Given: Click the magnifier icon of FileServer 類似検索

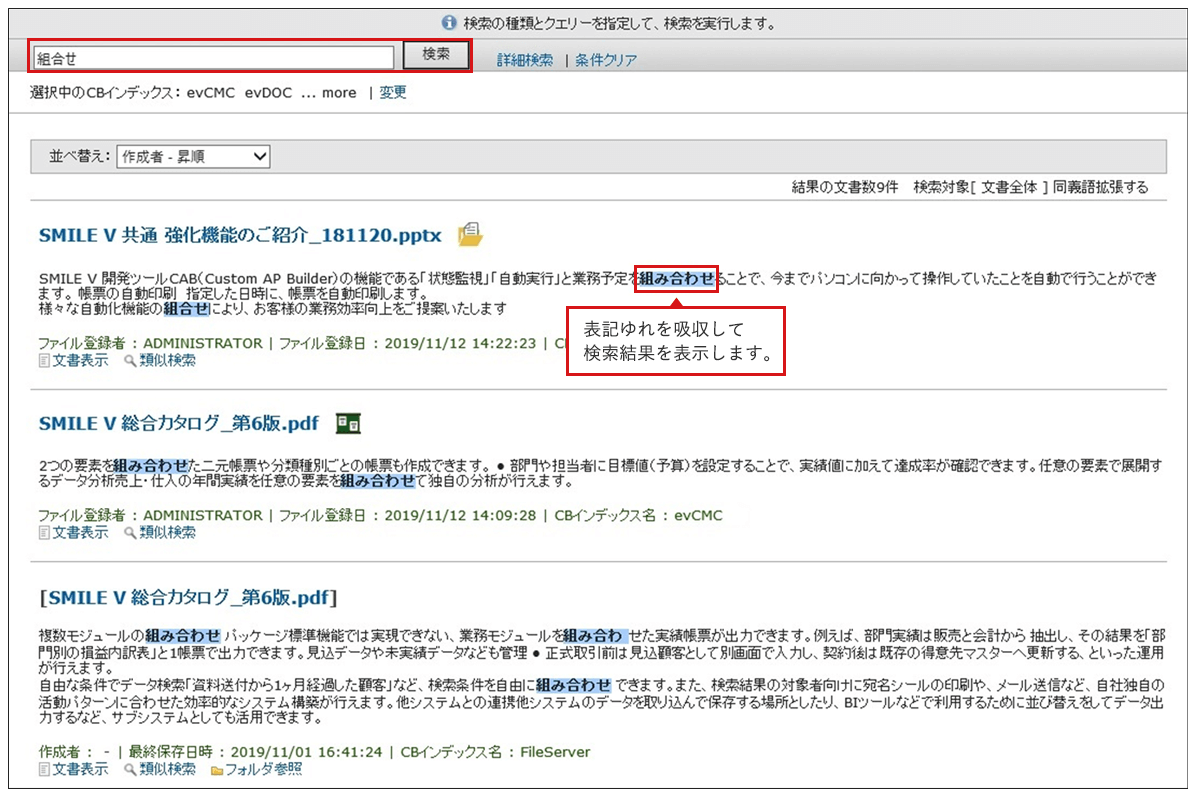Looking at the screenshot, I should coord(130,769).
